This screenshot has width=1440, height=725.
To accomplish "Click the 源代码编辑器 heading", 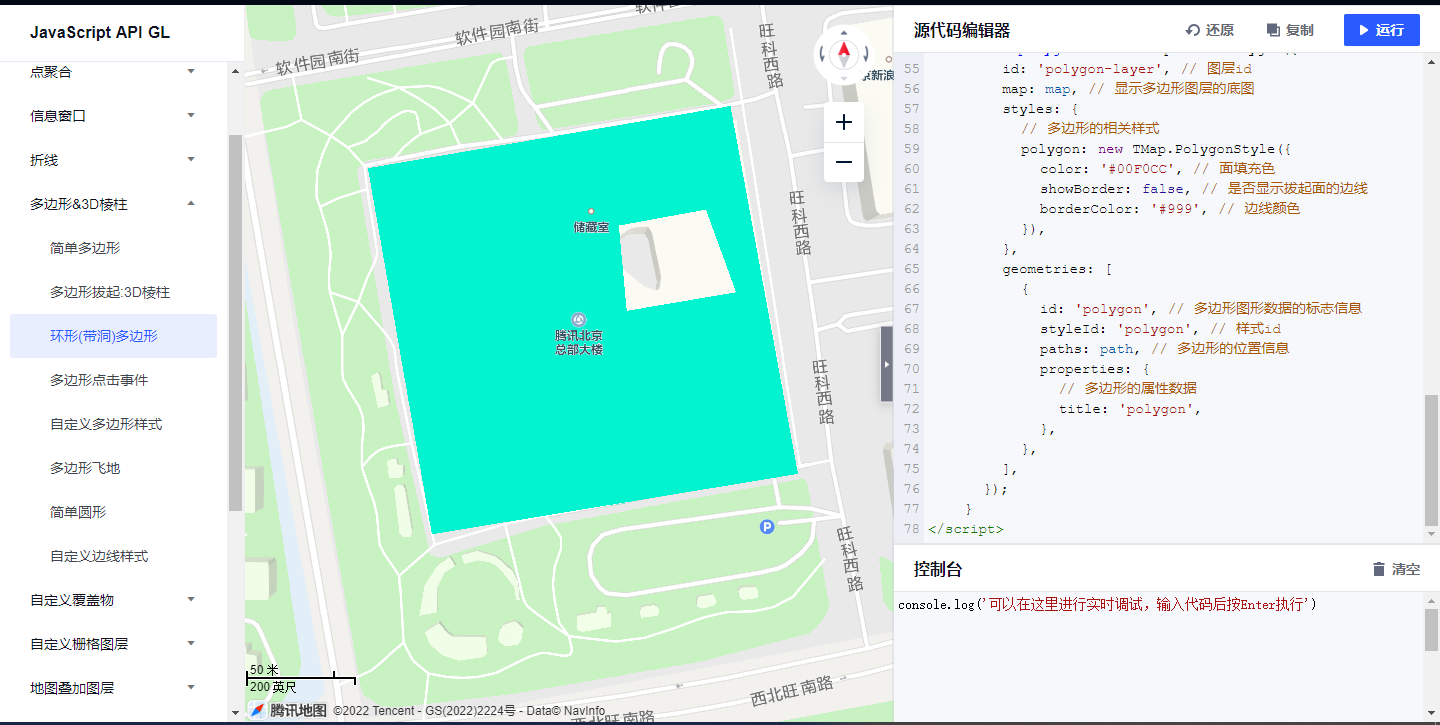I will tap(962, 30).
